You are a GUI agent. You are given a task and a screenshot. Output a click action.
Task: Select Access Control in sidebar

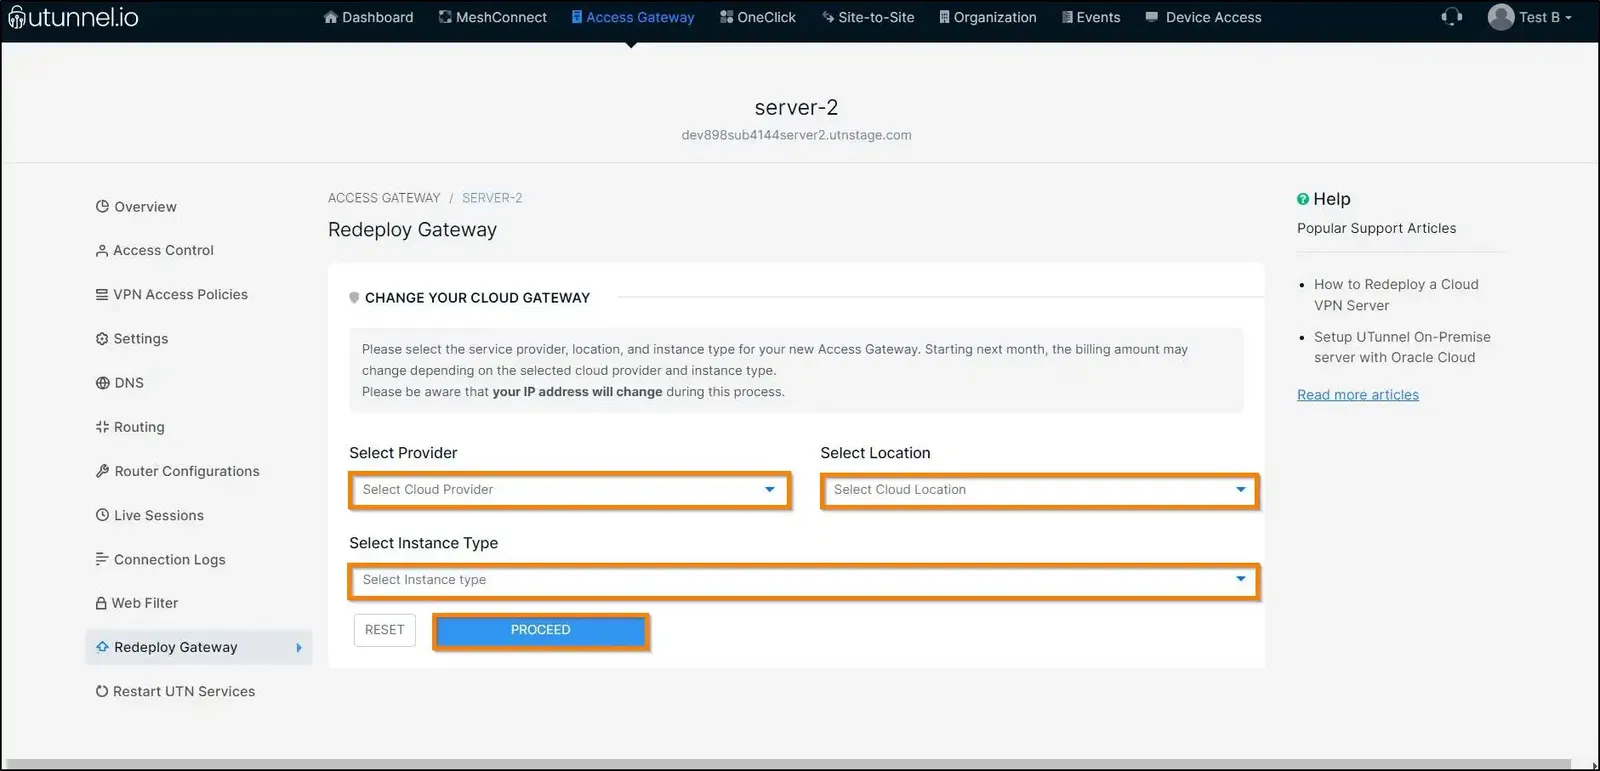154,251
